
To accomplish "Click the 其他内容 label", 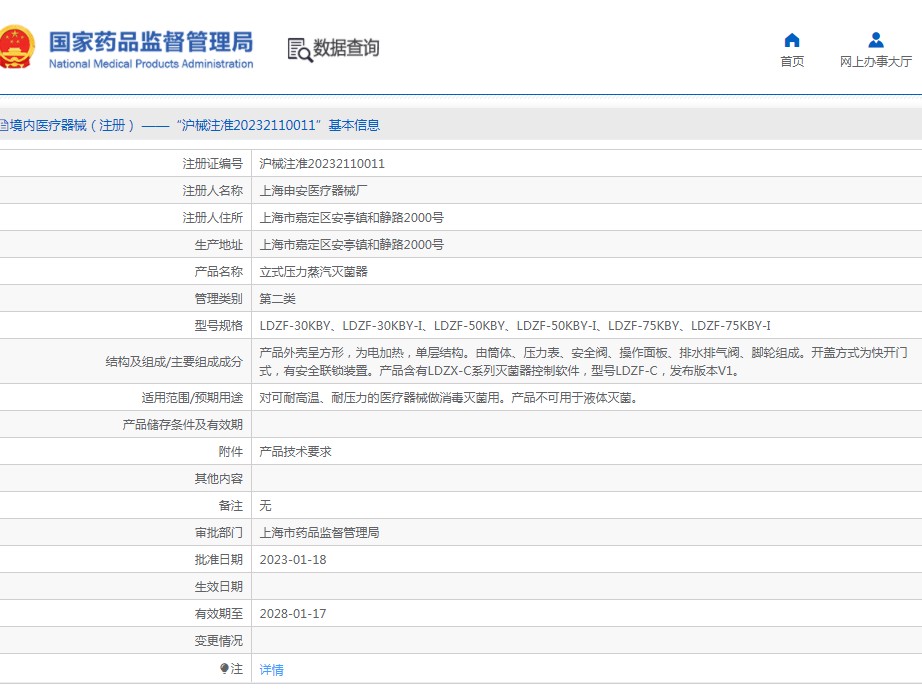I will (x=218, y=479).
